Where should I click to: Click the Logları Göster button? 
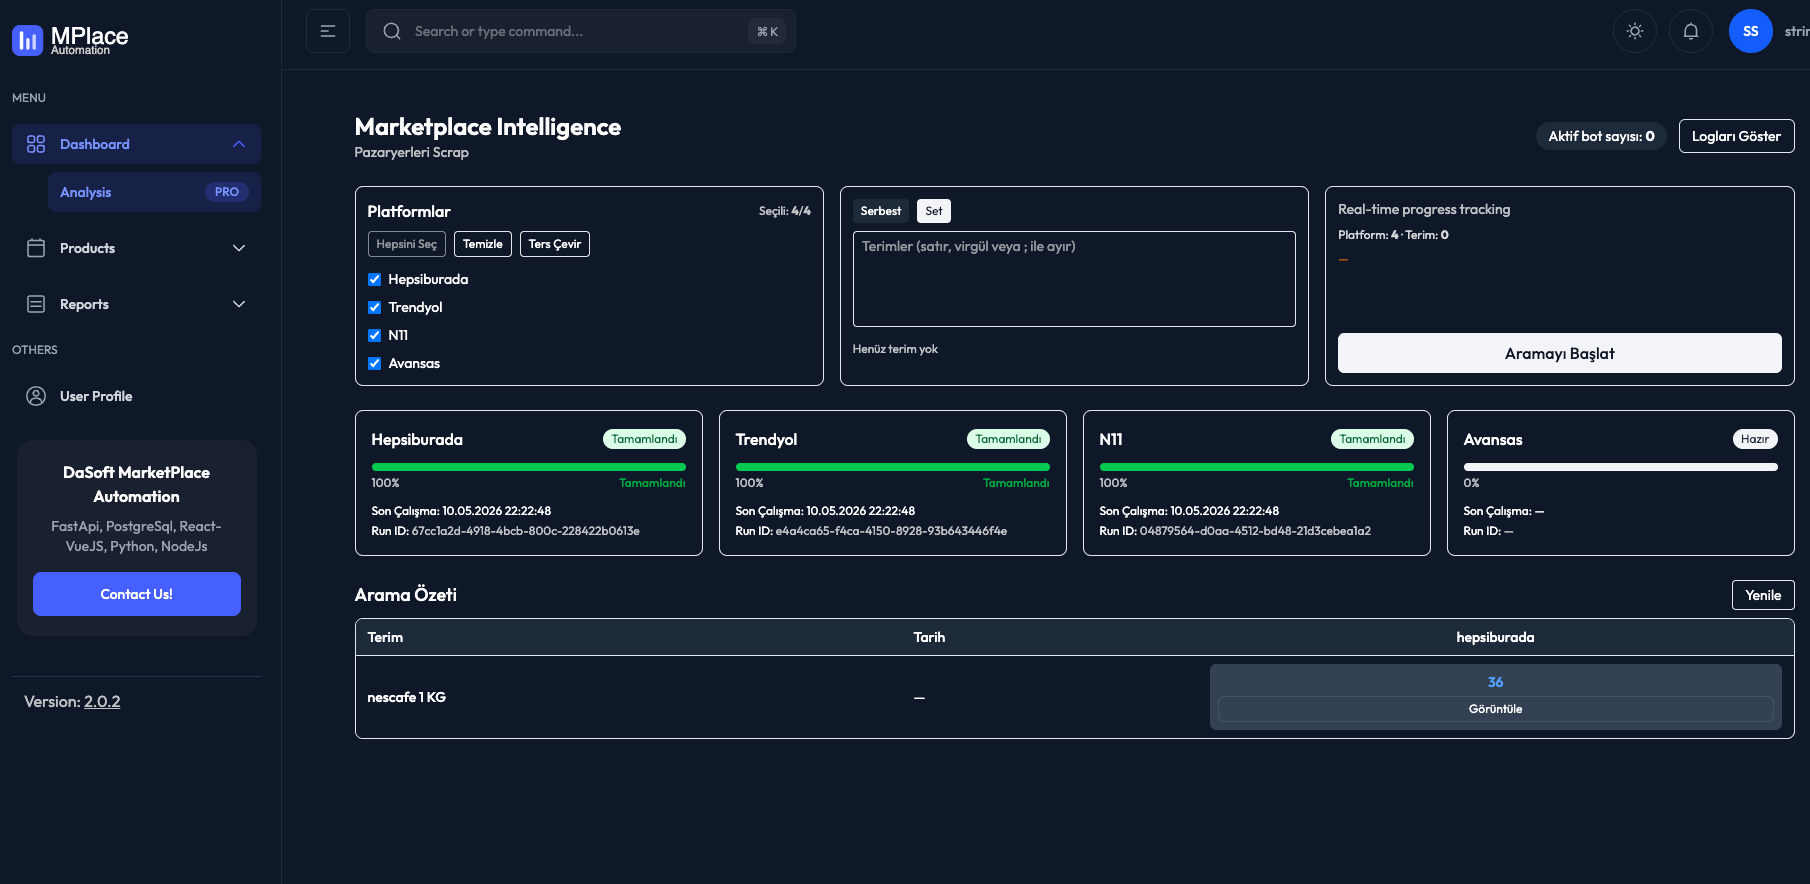[x=1736, y=136]
